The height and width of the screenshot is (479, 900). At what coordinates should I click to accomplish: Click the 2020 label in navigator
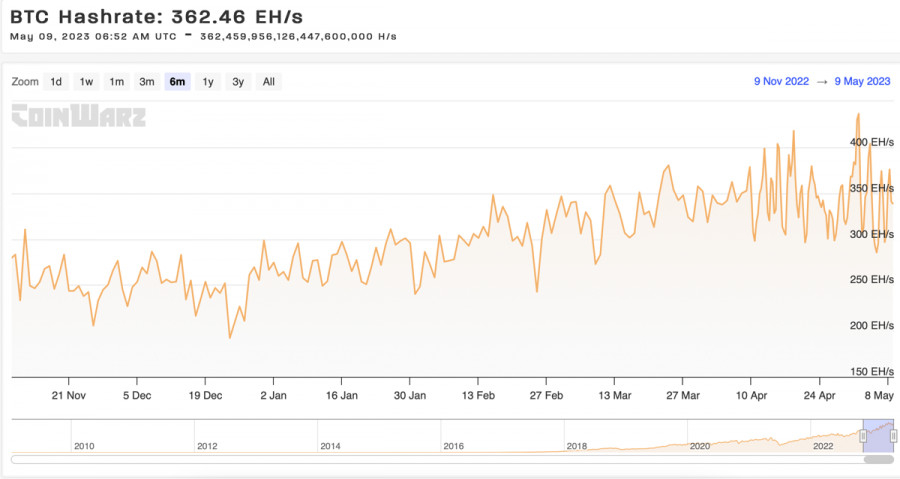click(700, 446)
